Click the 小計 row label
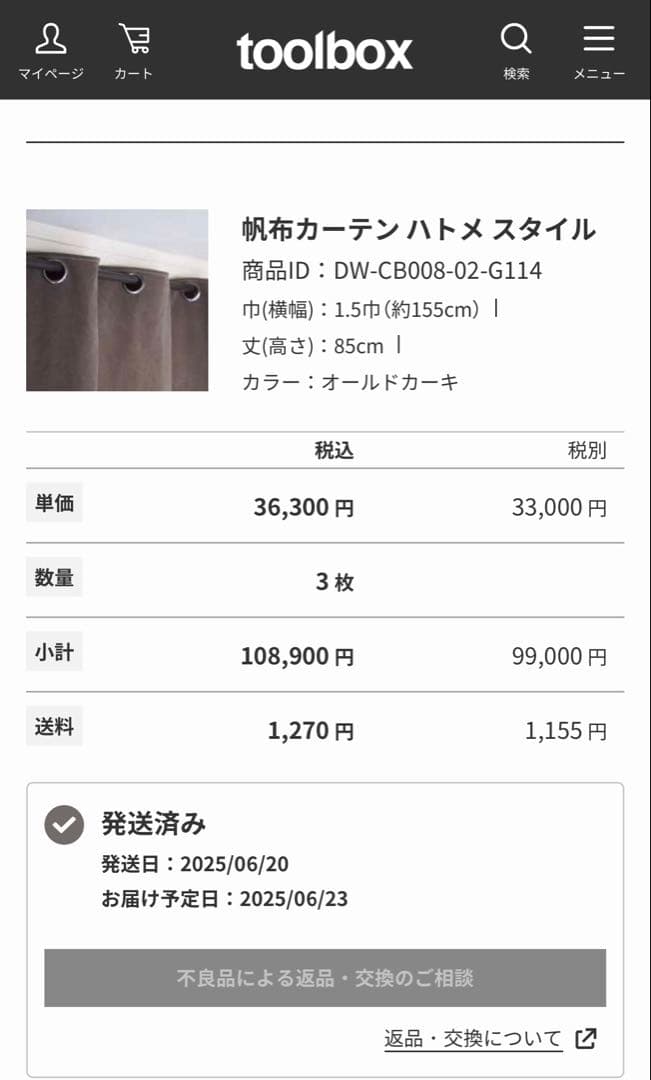Viewport: 651px width, 1080px height. [54, 652]
